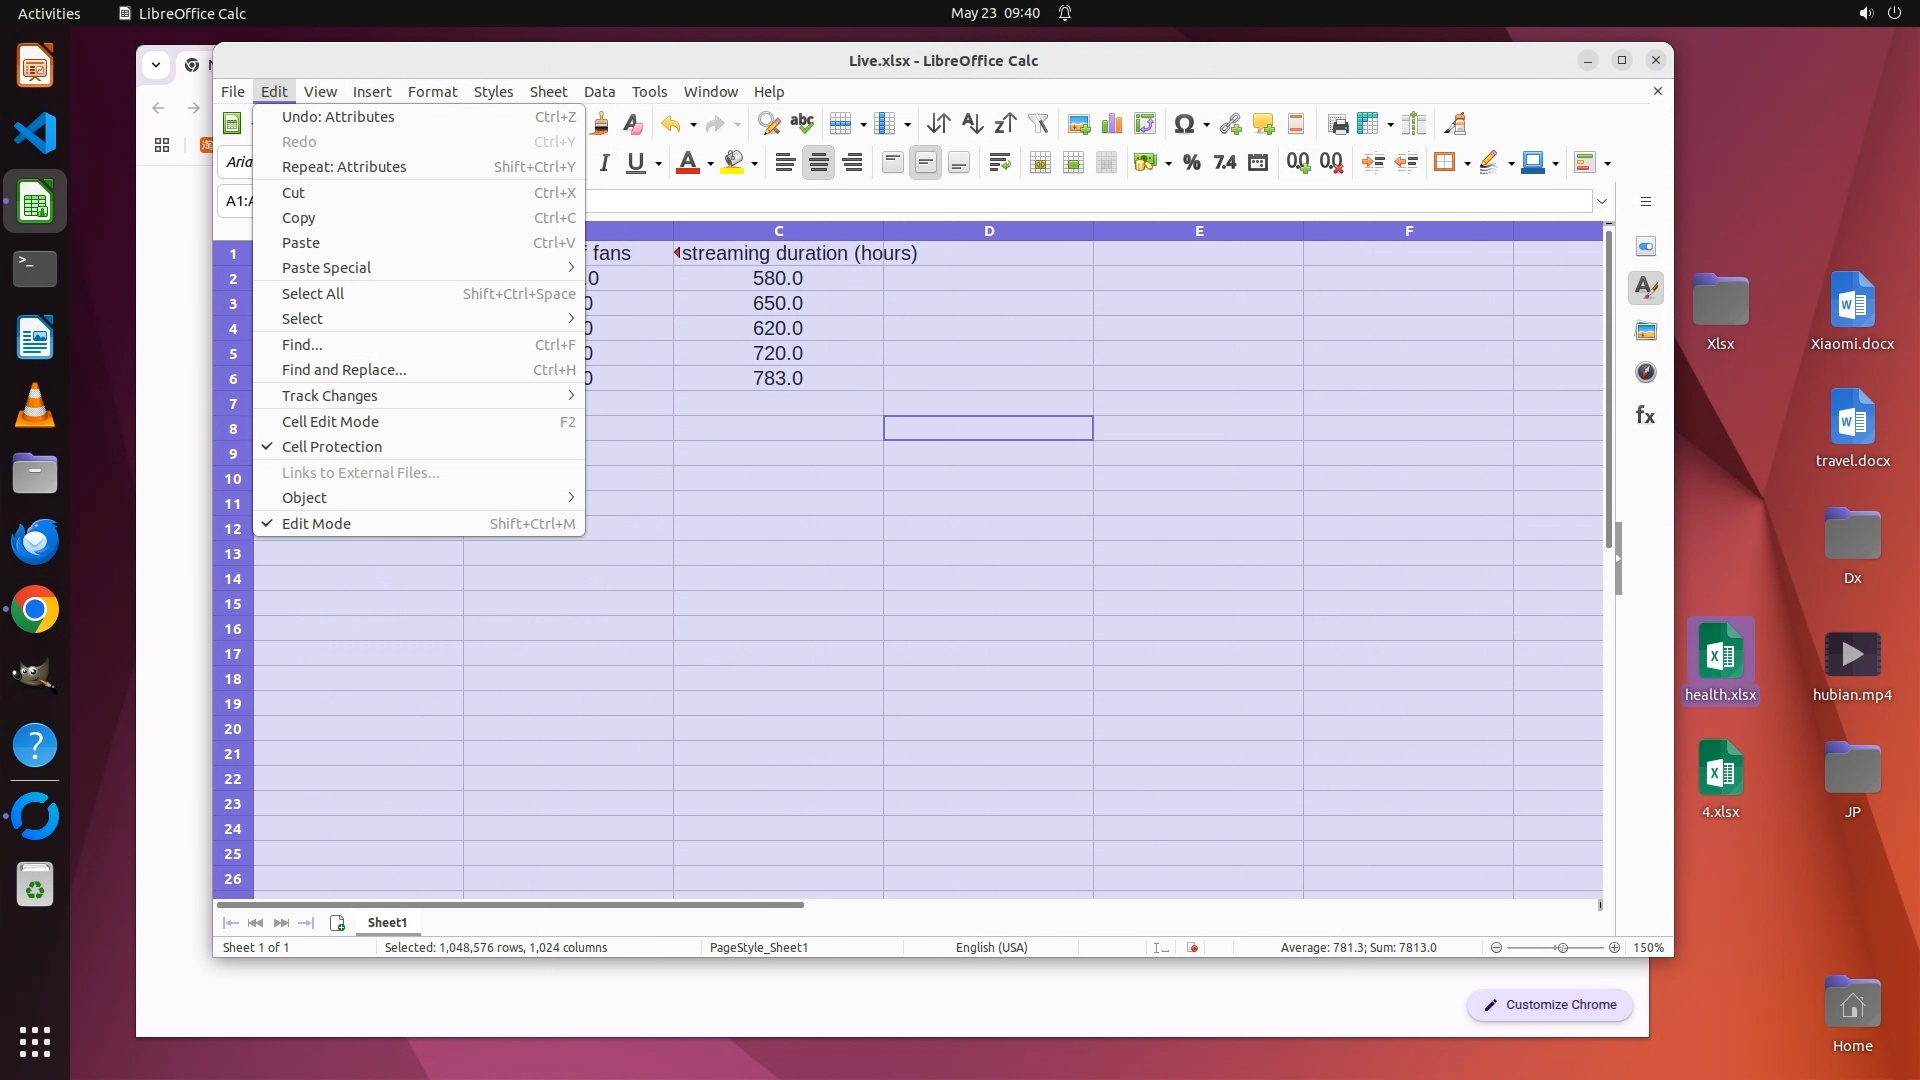Click the zoom slider in status bar
This screenshot has height=1080, width=1920.
pos(1561,948)
